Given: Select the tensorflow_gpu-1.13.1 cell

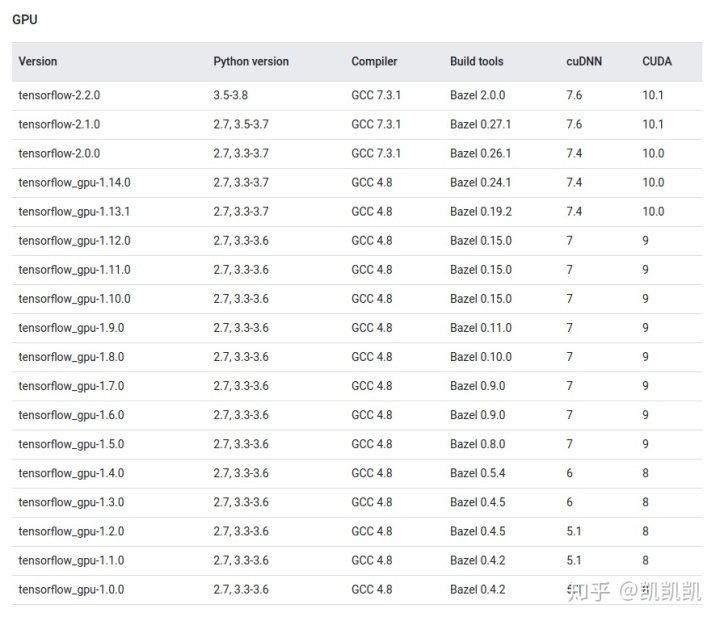Looking at the screenshot, I should [74, 212].
